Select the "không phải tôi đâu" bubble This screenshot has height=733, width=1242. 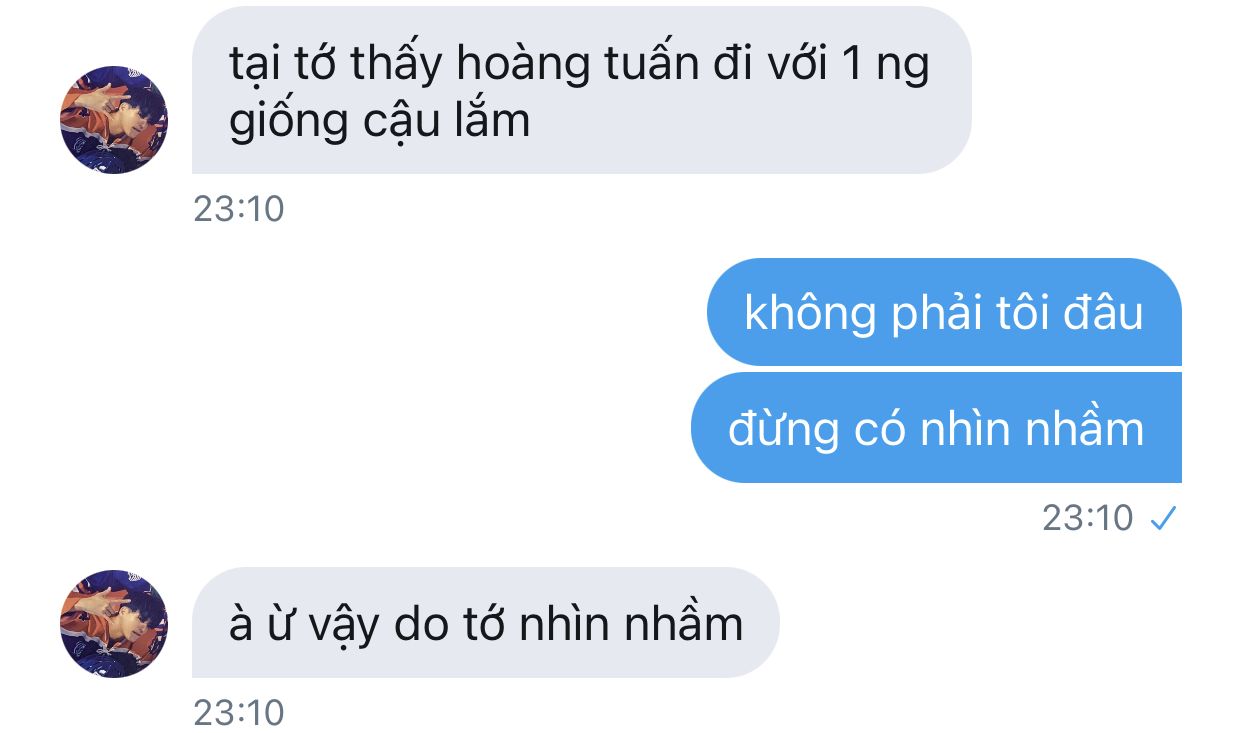[944, 312]
